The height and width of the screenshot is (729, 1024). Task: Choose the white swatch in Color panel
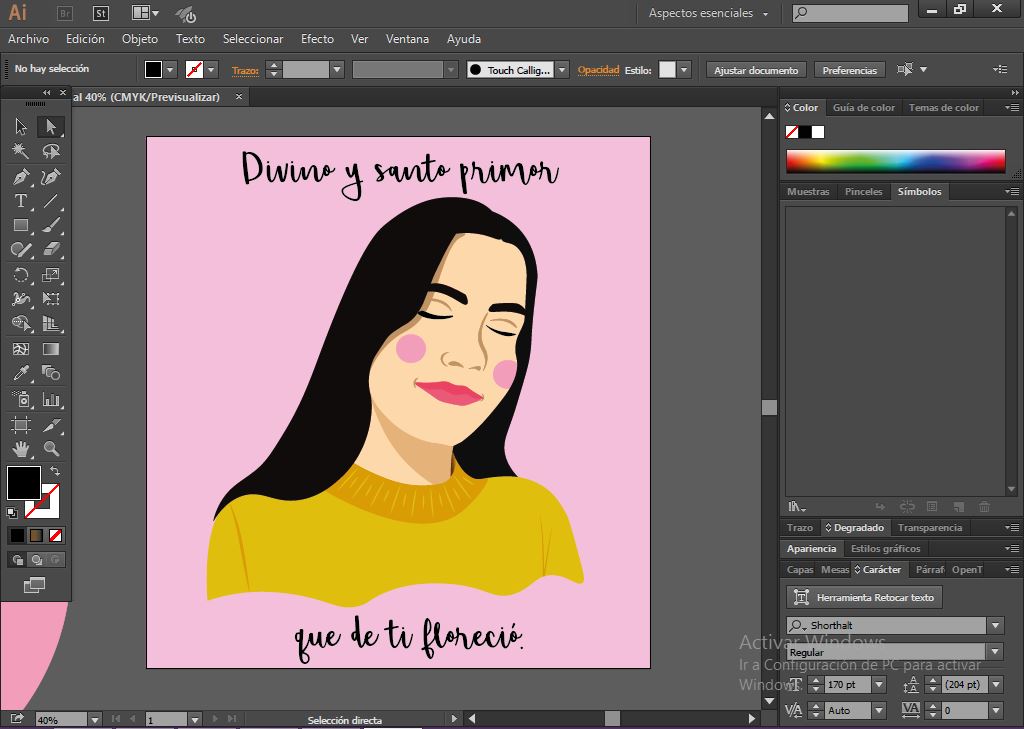click(818, 132)
